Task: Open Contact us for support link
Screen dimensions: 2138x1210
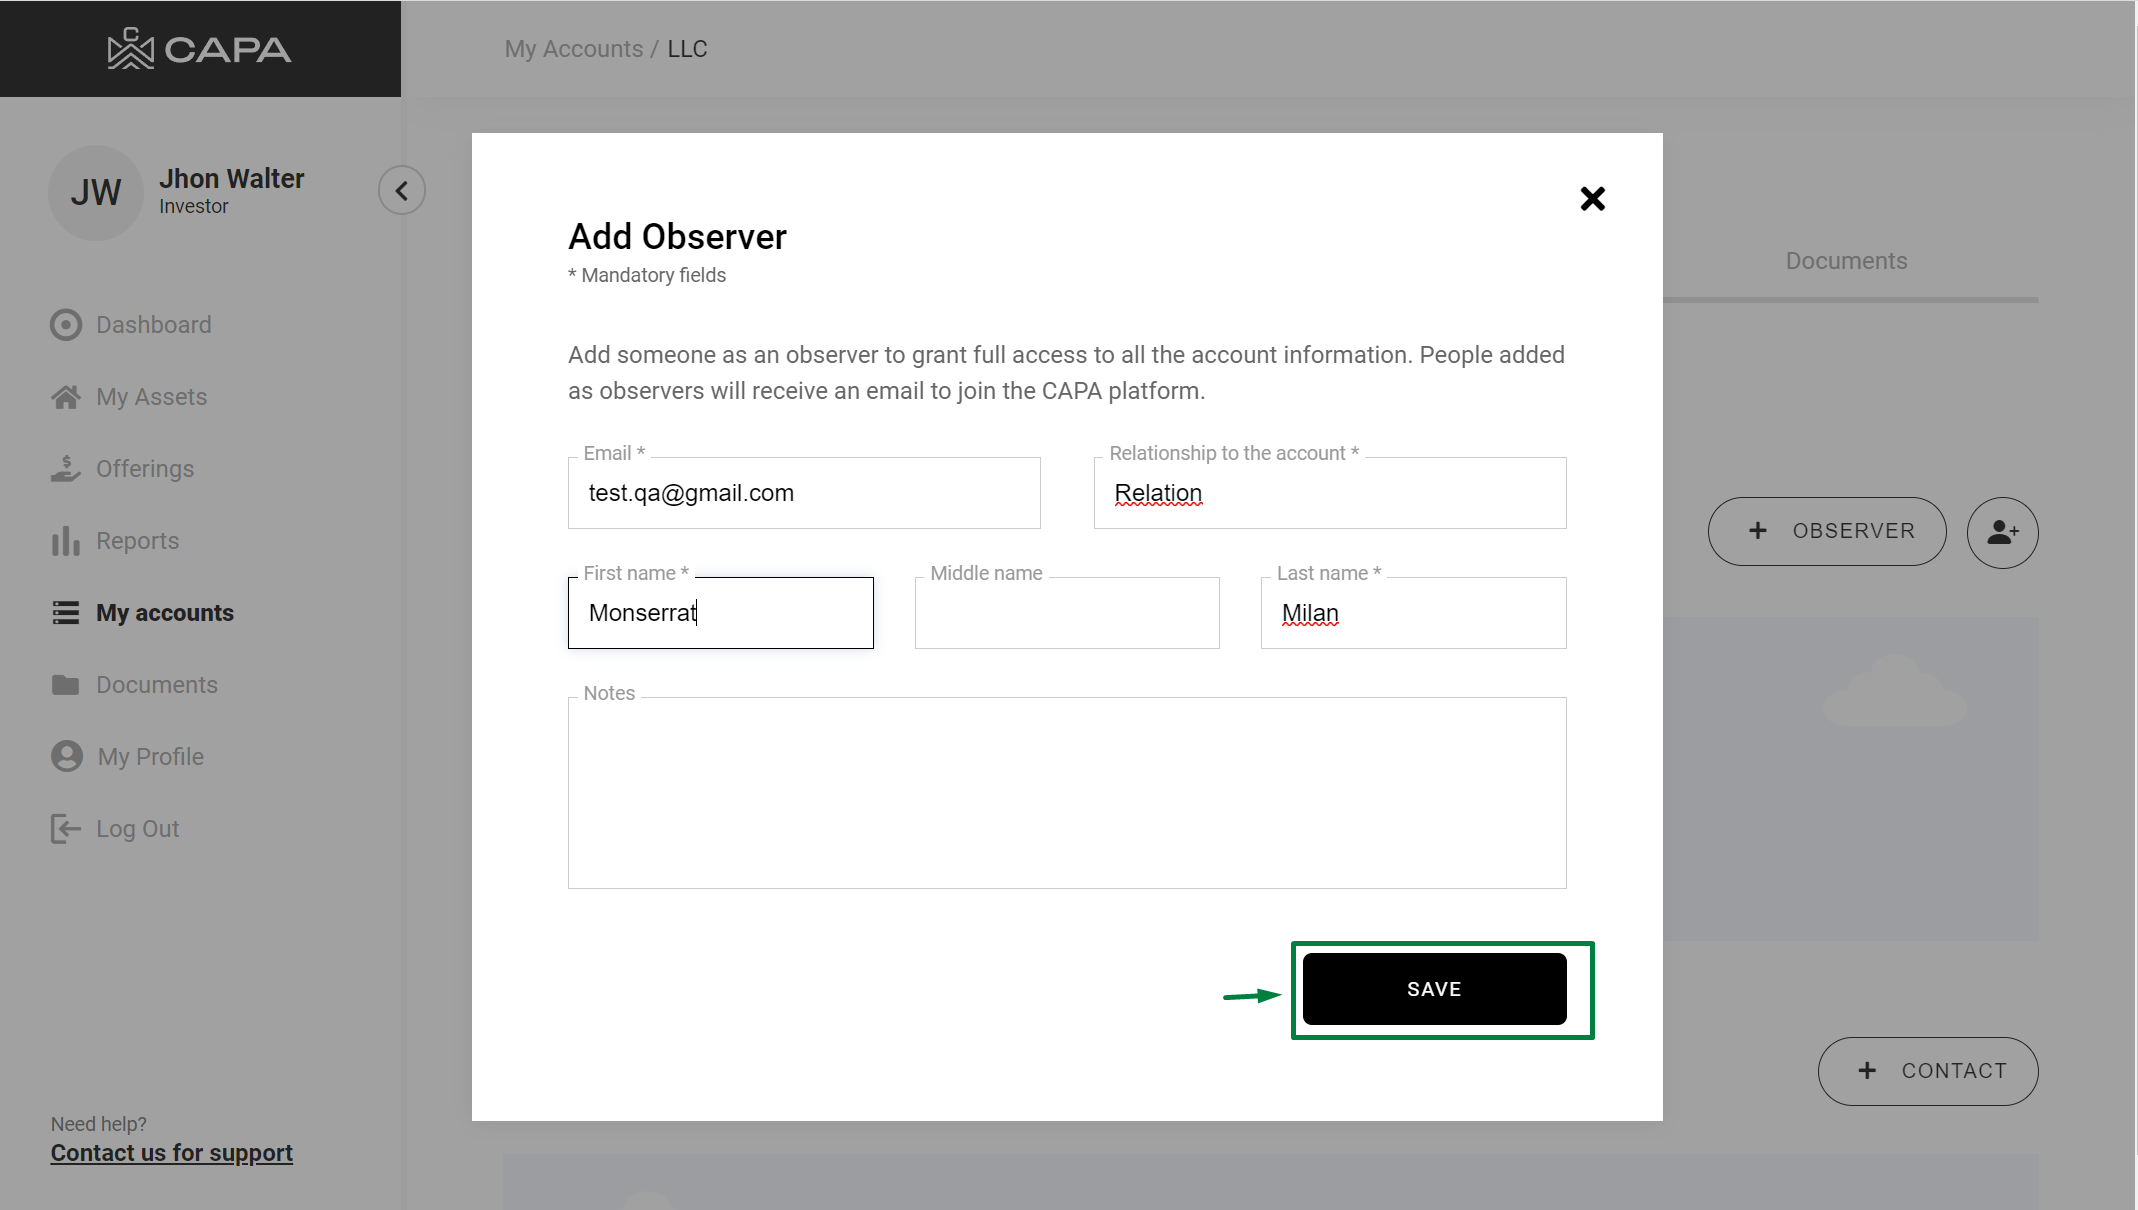Action: click(x=172, y=1153)
